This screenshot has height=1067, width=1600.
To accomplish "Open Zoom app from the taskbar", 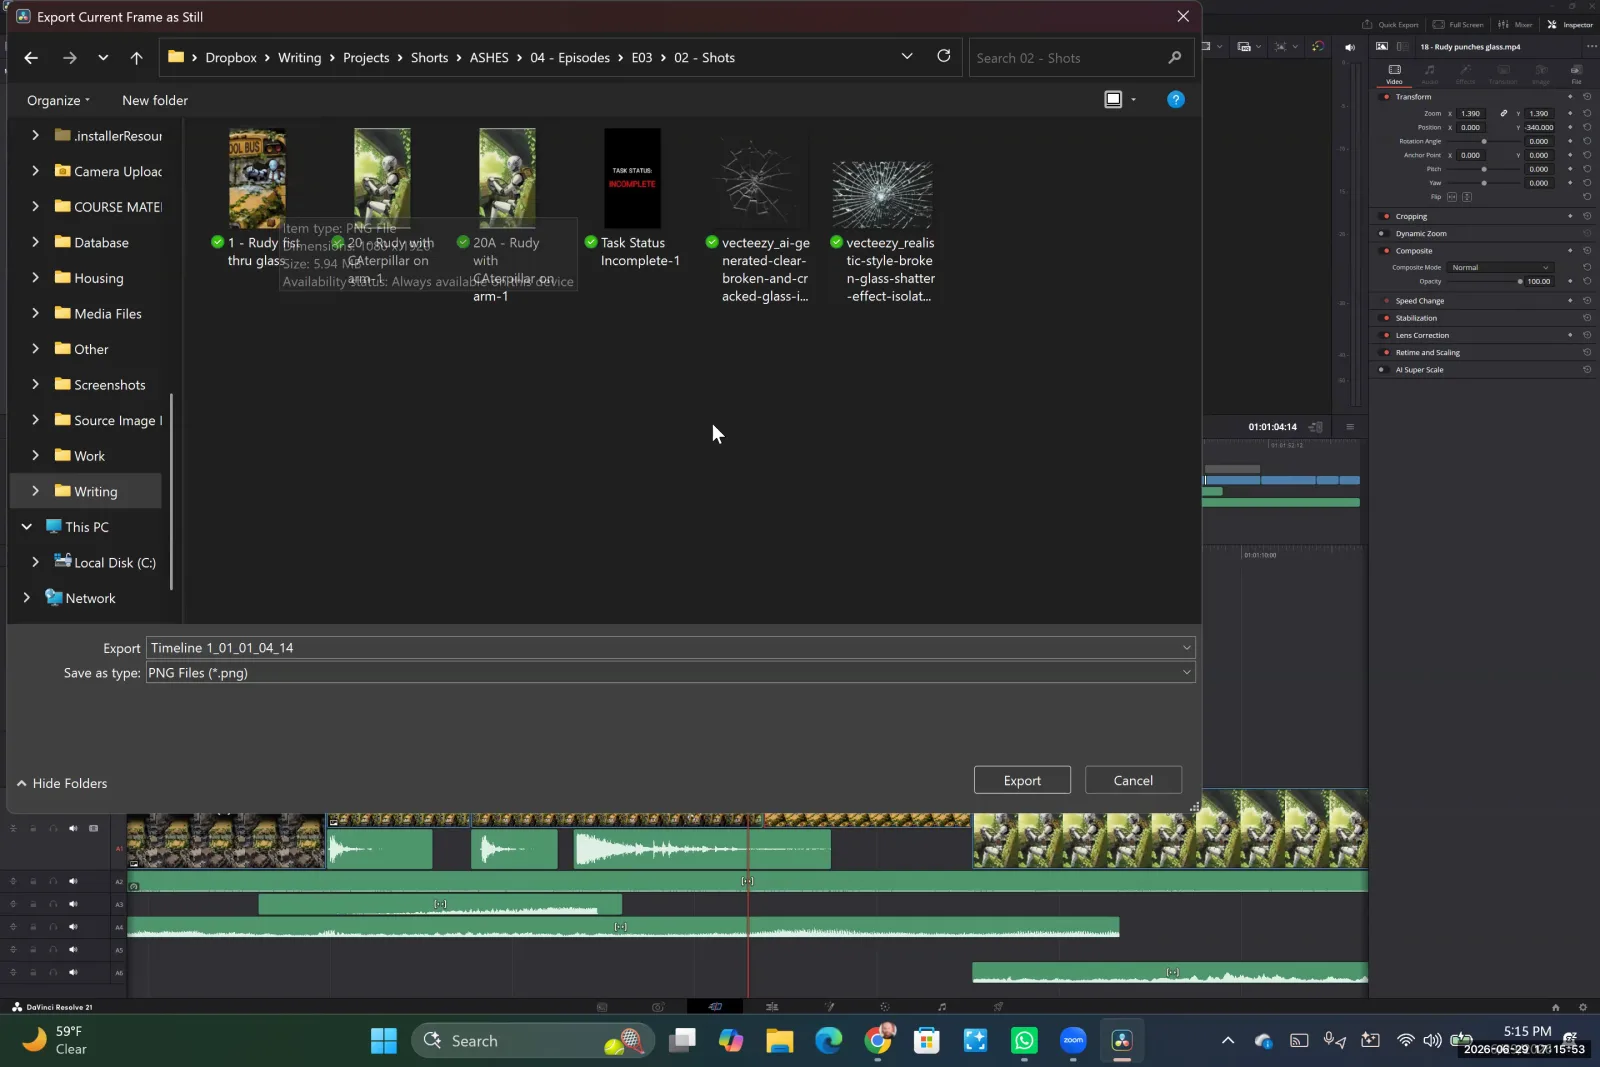I will click(x=1073, y=1041).
